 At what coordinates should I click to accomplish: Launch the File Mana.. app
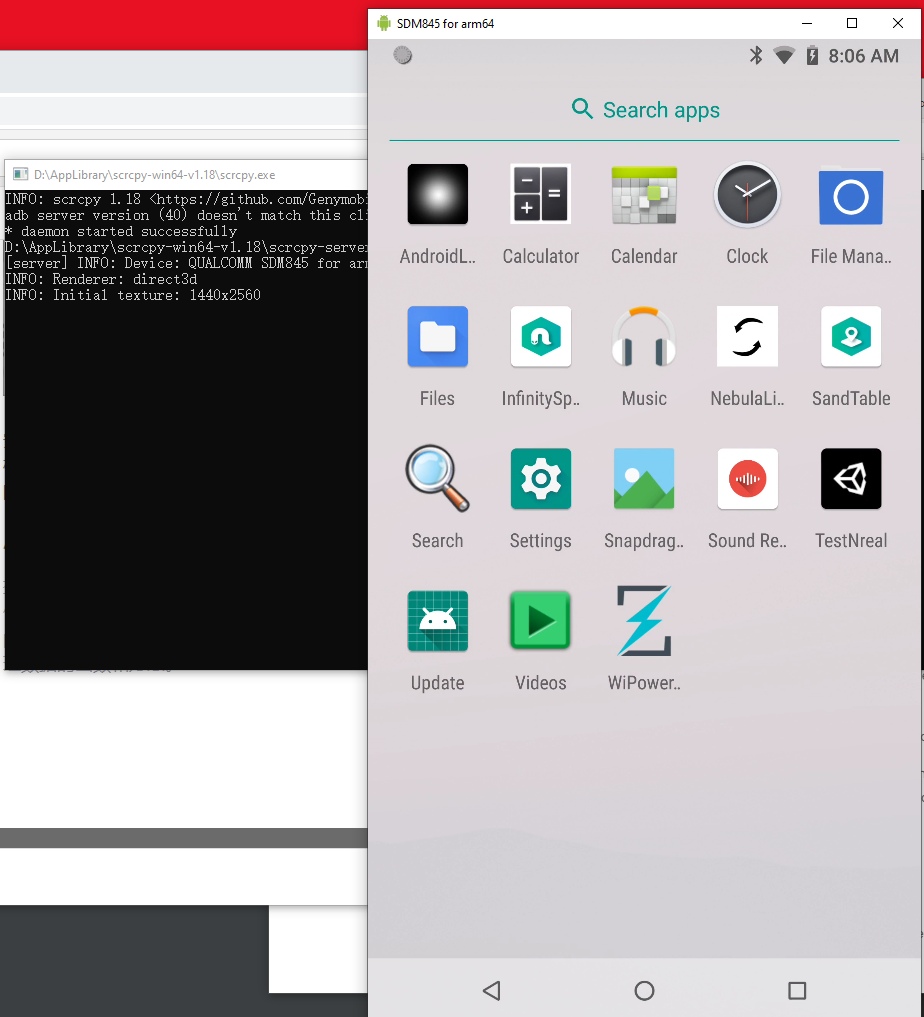point(851,195)
